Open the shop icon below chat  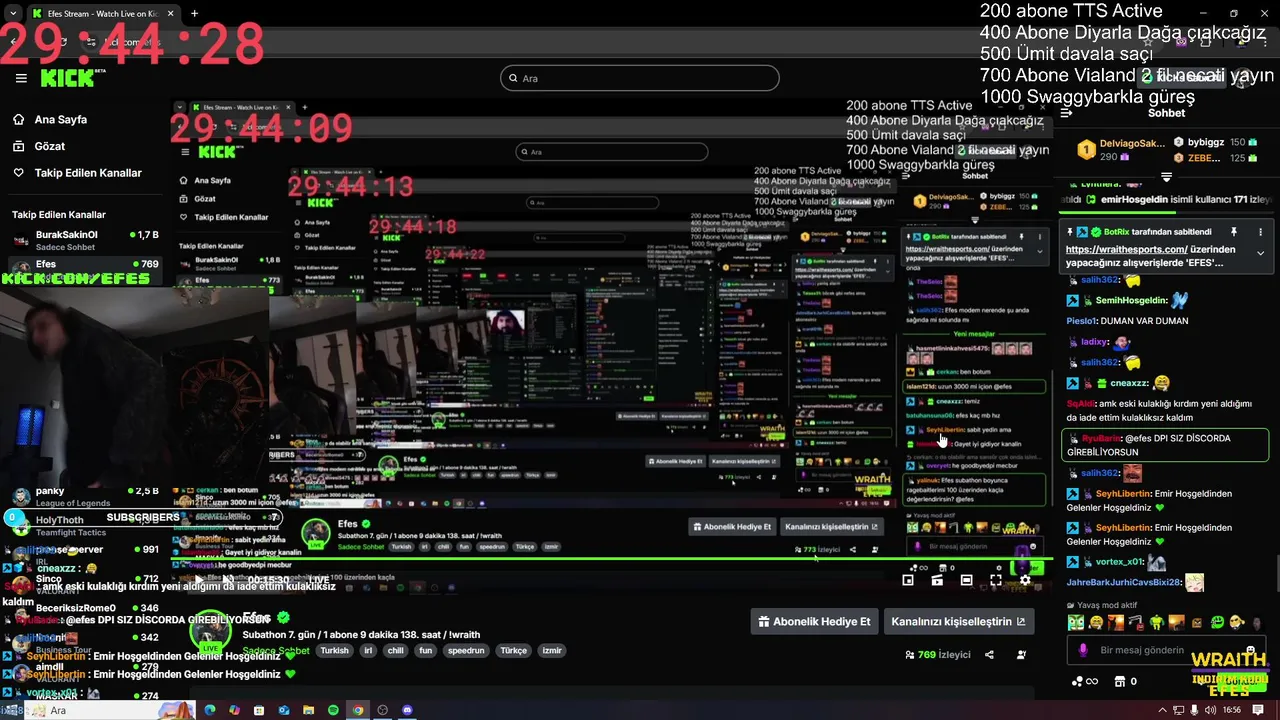coord(1119,682)
